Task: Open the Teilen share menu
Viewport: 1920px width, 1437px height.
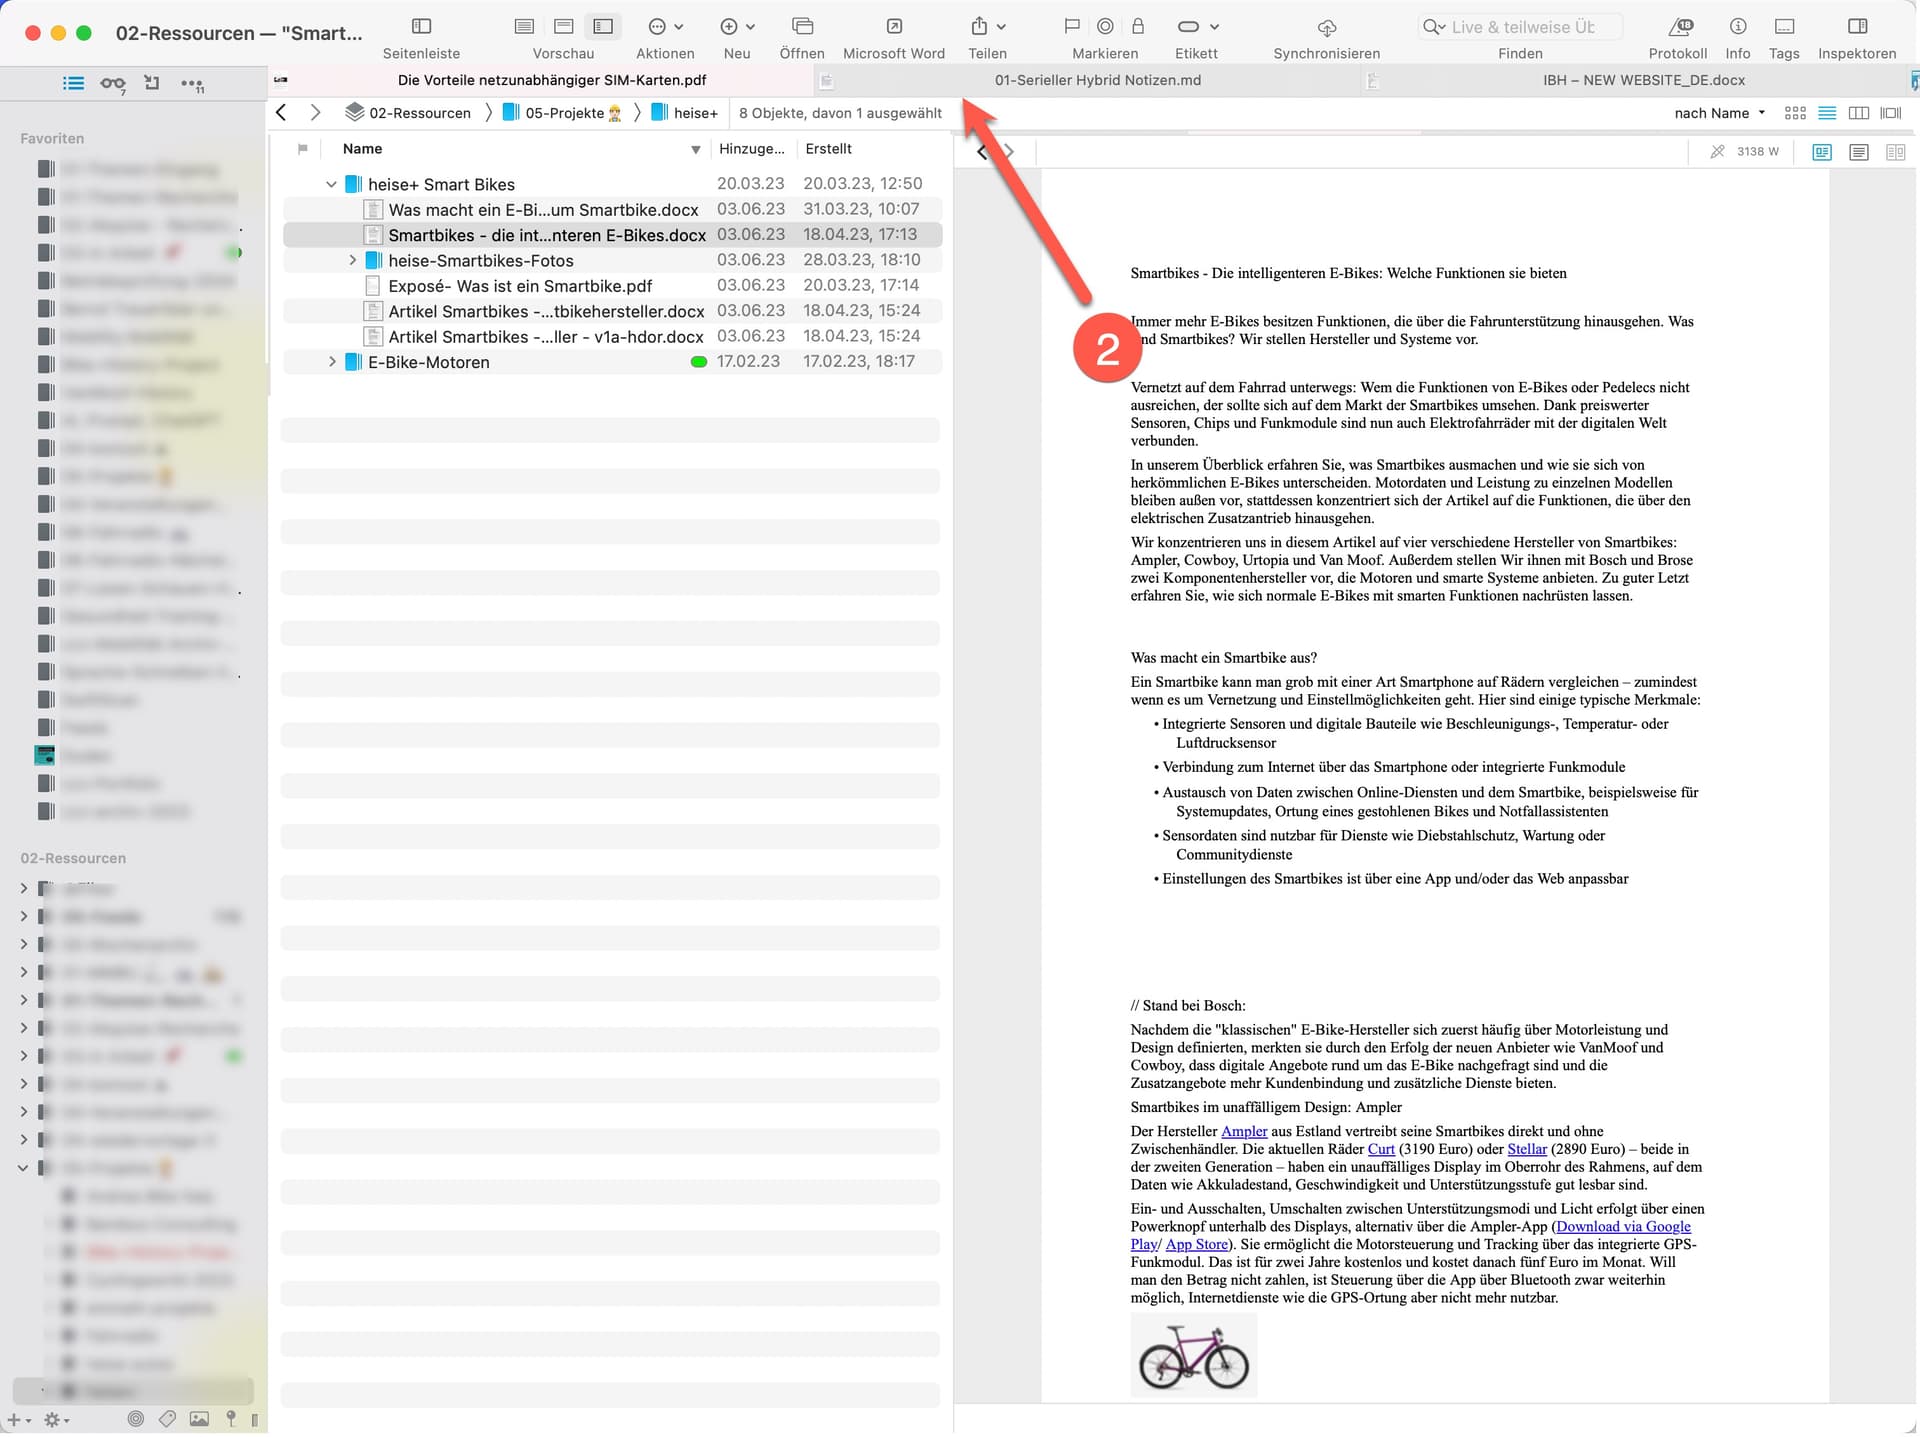Action: (987, 27)
